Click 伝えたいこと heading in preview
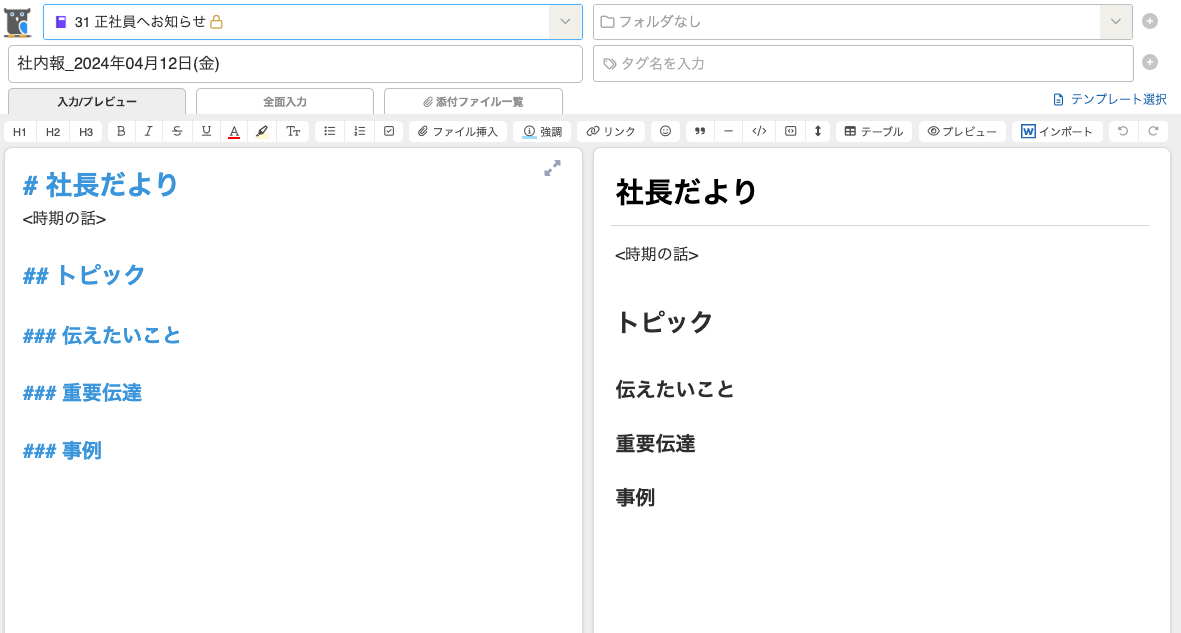 click(x=675, y=389)
